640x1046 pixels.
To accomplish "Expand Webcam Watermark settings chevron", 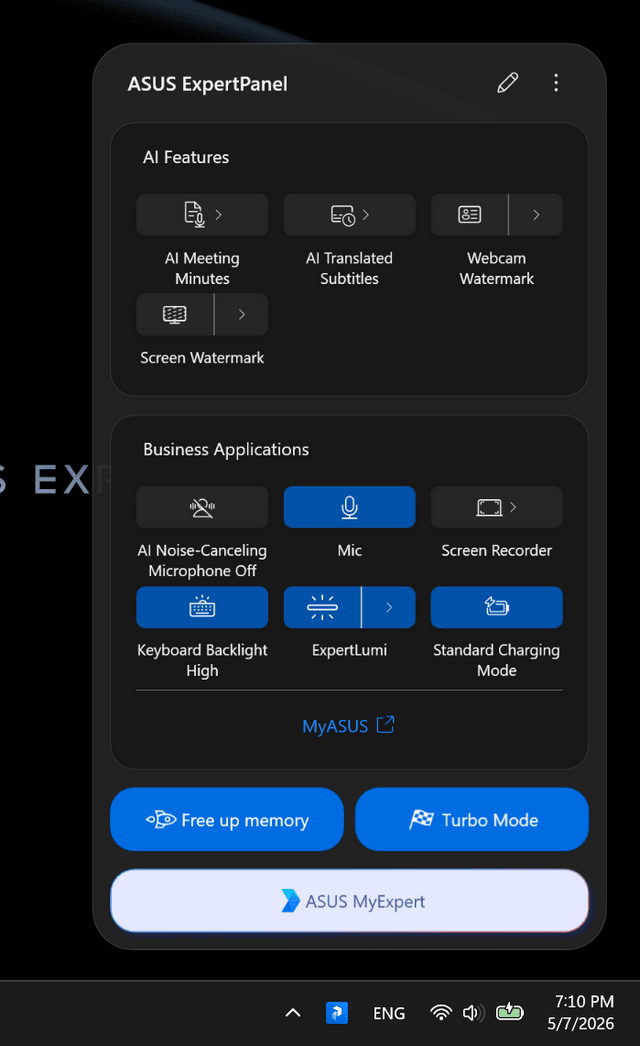I will pos(536,215).
